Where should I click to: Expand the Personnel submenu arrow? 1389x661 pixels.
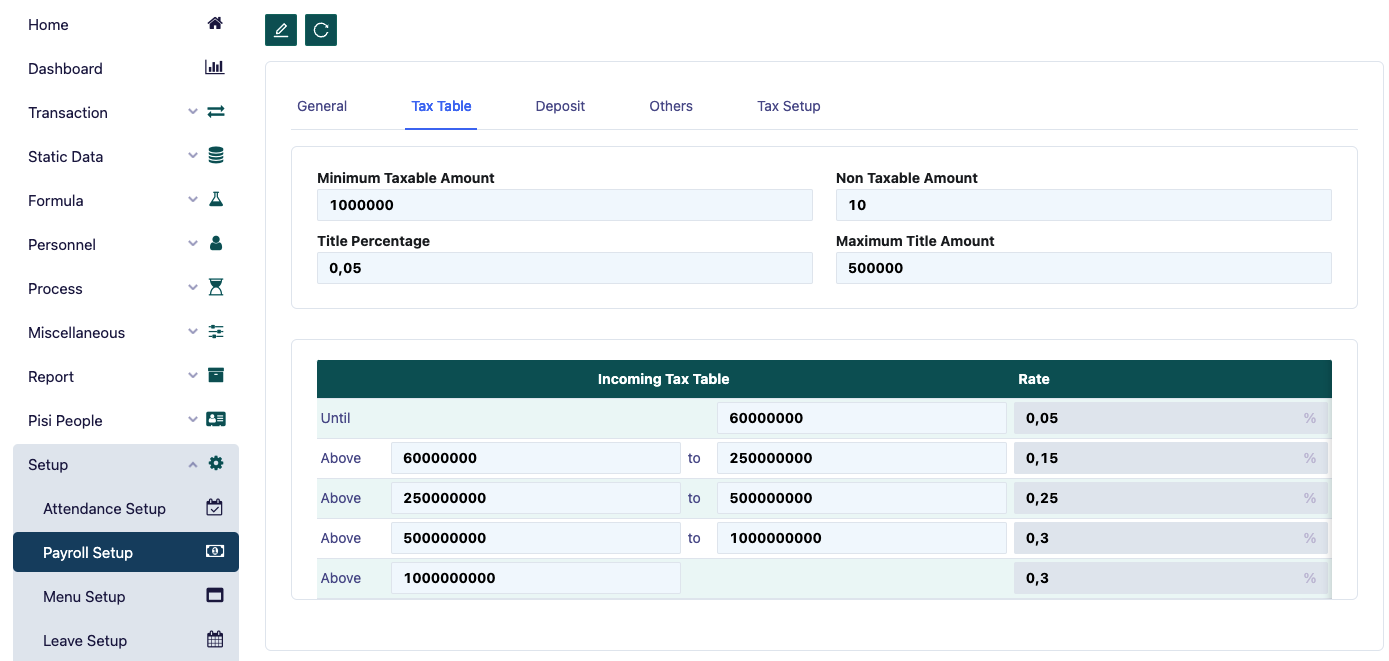[193, 244]
